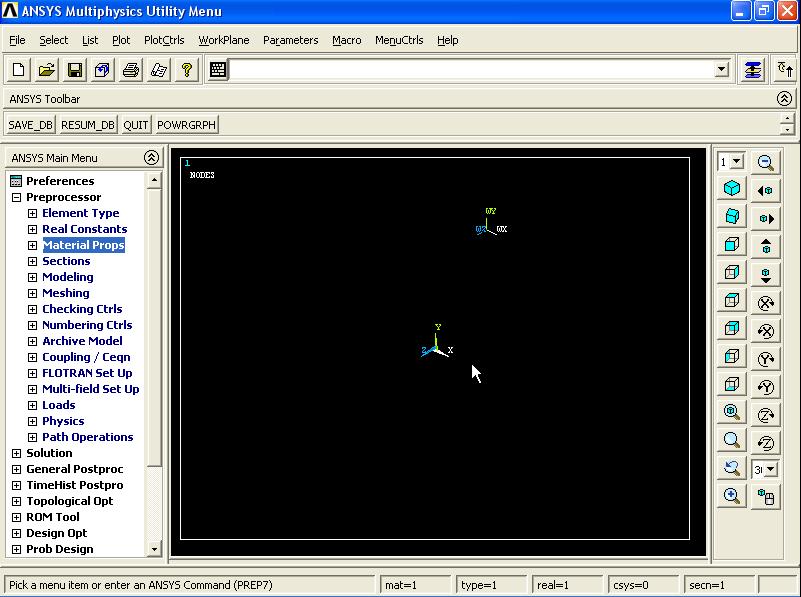The width and height of the screenshot is (801, 597).
Task: Open the PlotCtrls menu
Action: pos(164,40)
